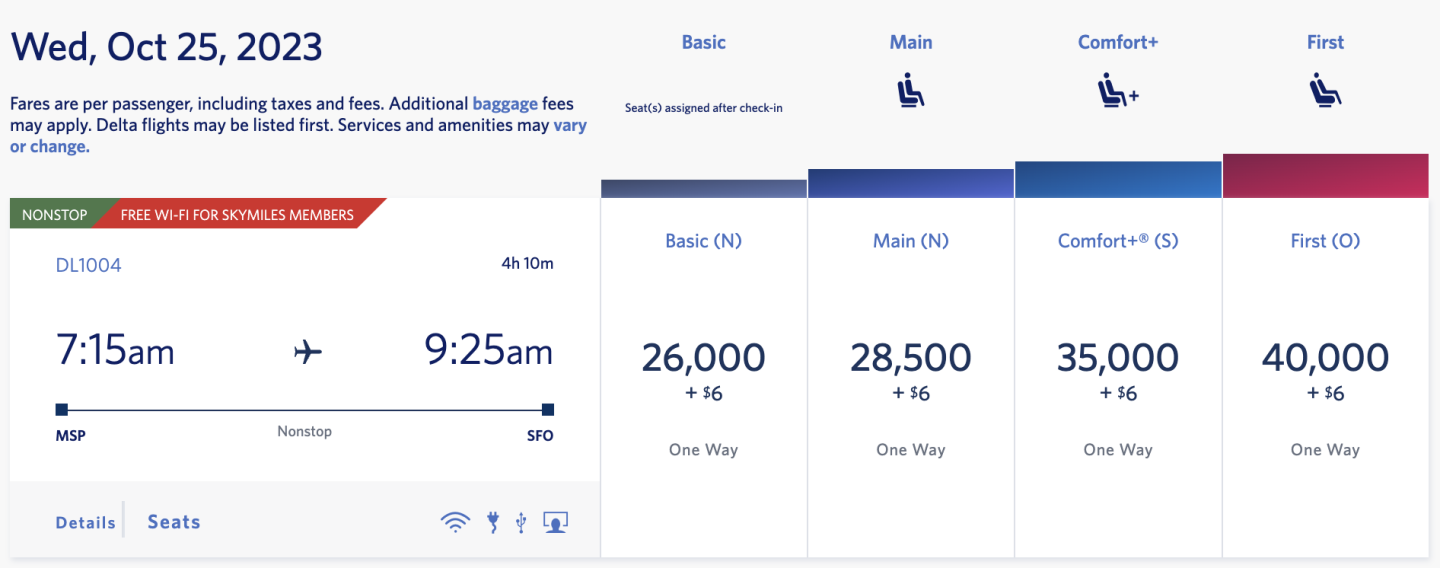Screen dimensions: 1440x568
Task: Select the Basic (N) 26,000 miles fare
Action: (703, 357)
